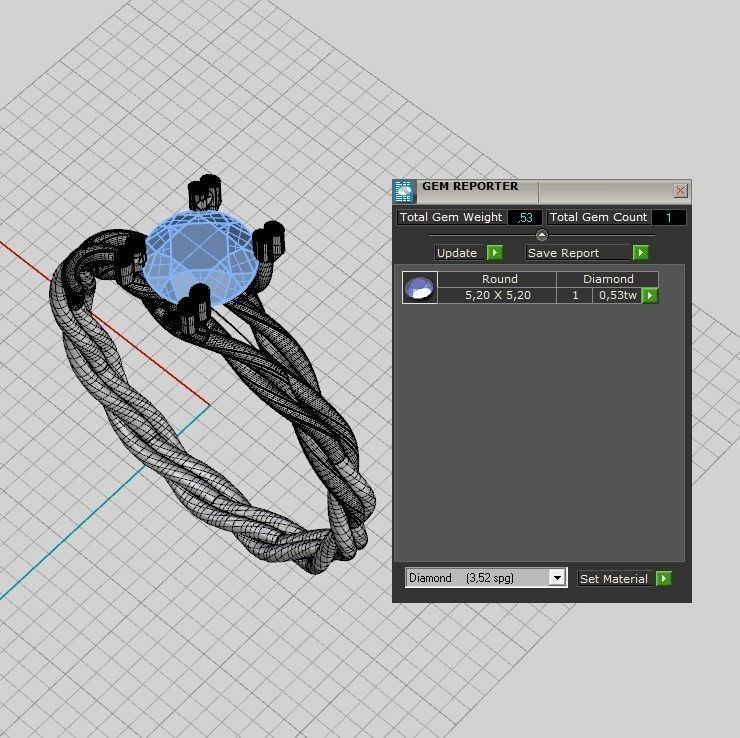
Task: Click the Diamond material header cell
Action: point(608,279)
